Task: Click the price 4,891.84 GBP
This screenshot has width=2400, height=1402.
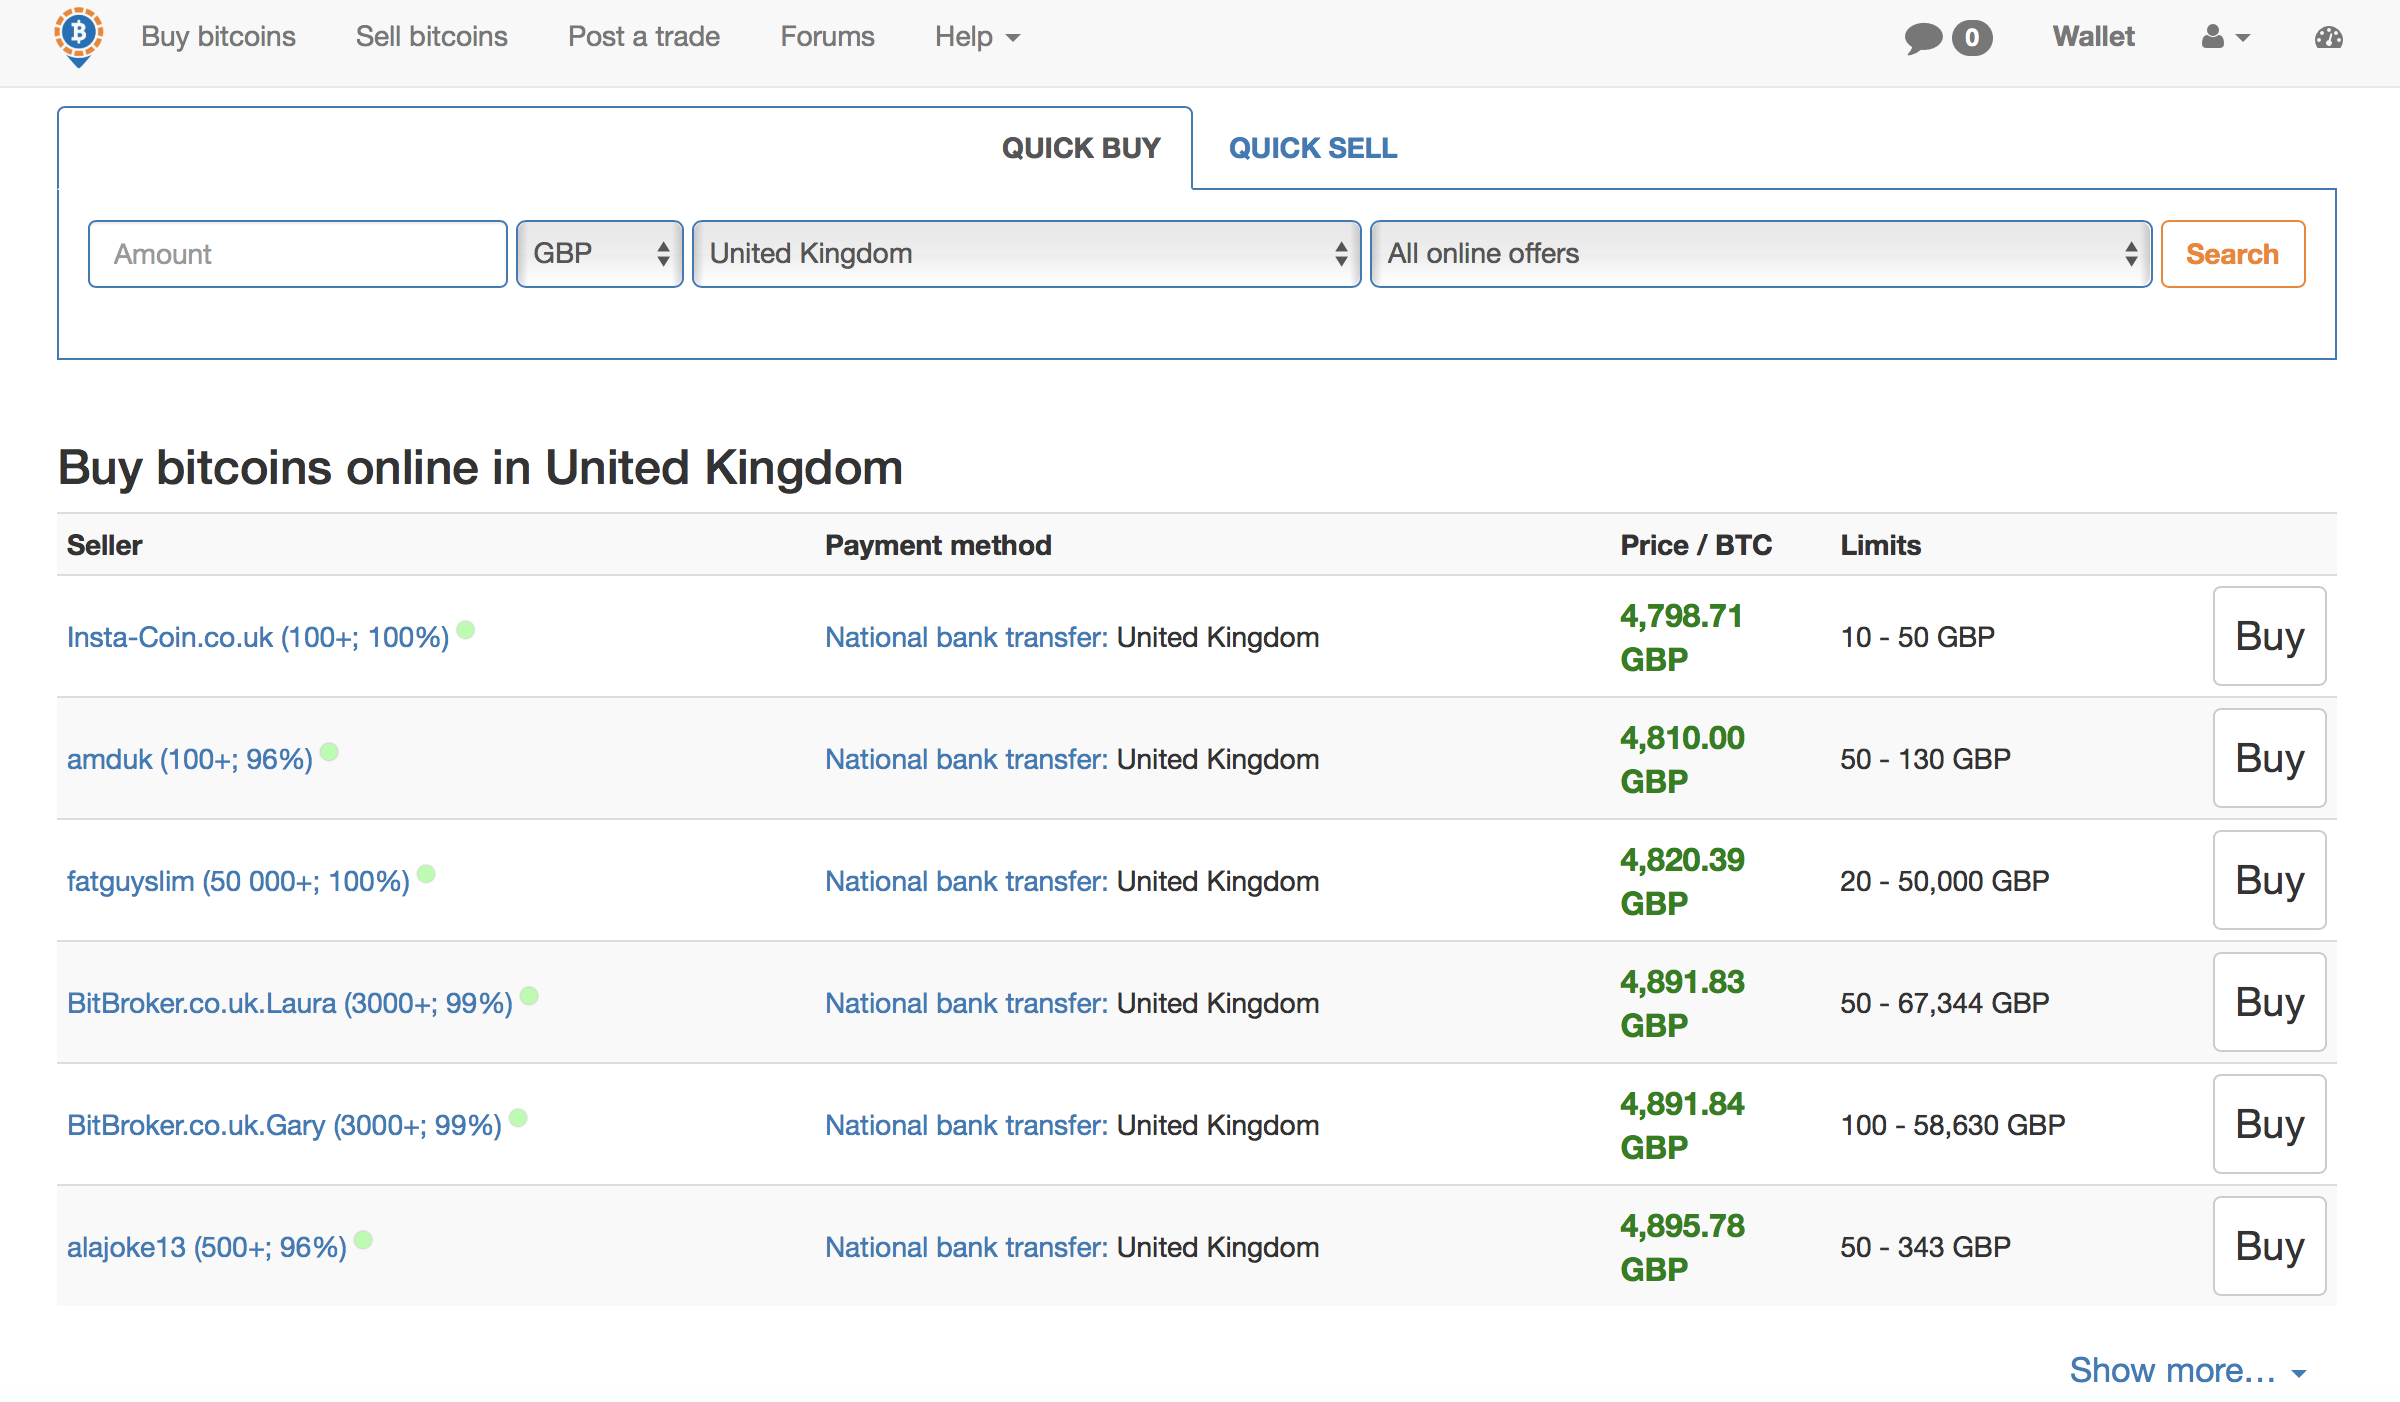Action: [1682, 1125]
